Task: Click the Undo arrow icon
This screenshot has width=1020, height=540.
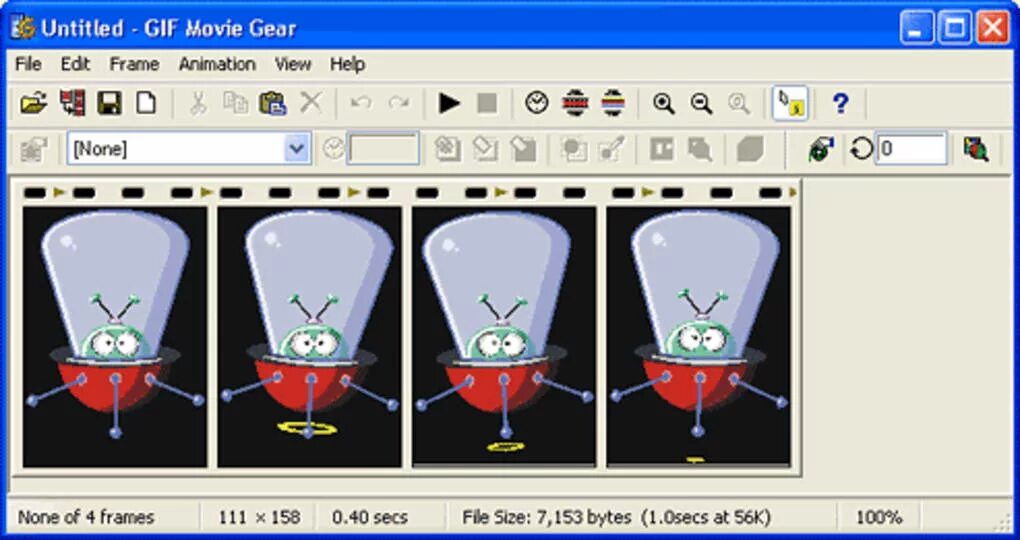Action: [361, 103]
